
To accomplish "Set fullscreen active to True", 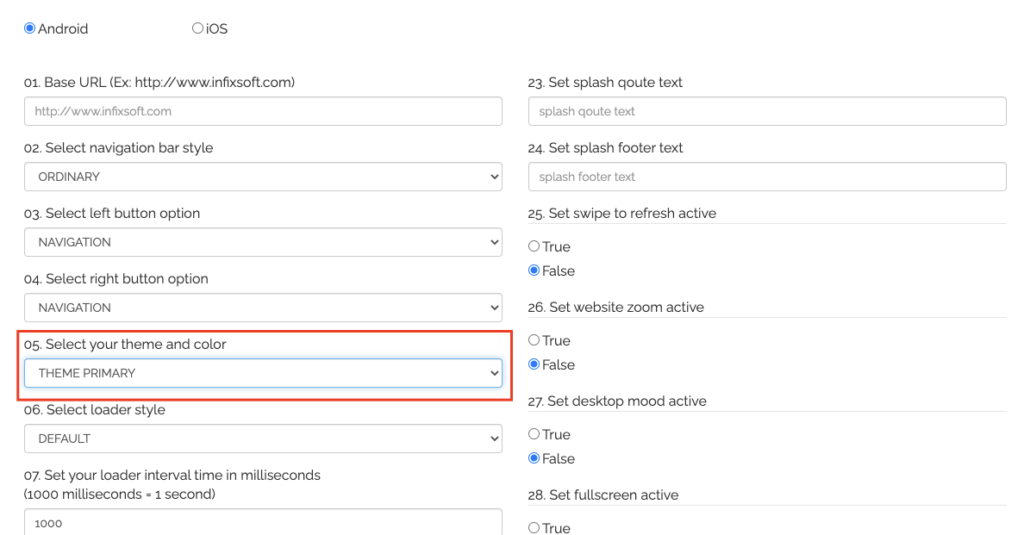I will [x=534, y=528].
